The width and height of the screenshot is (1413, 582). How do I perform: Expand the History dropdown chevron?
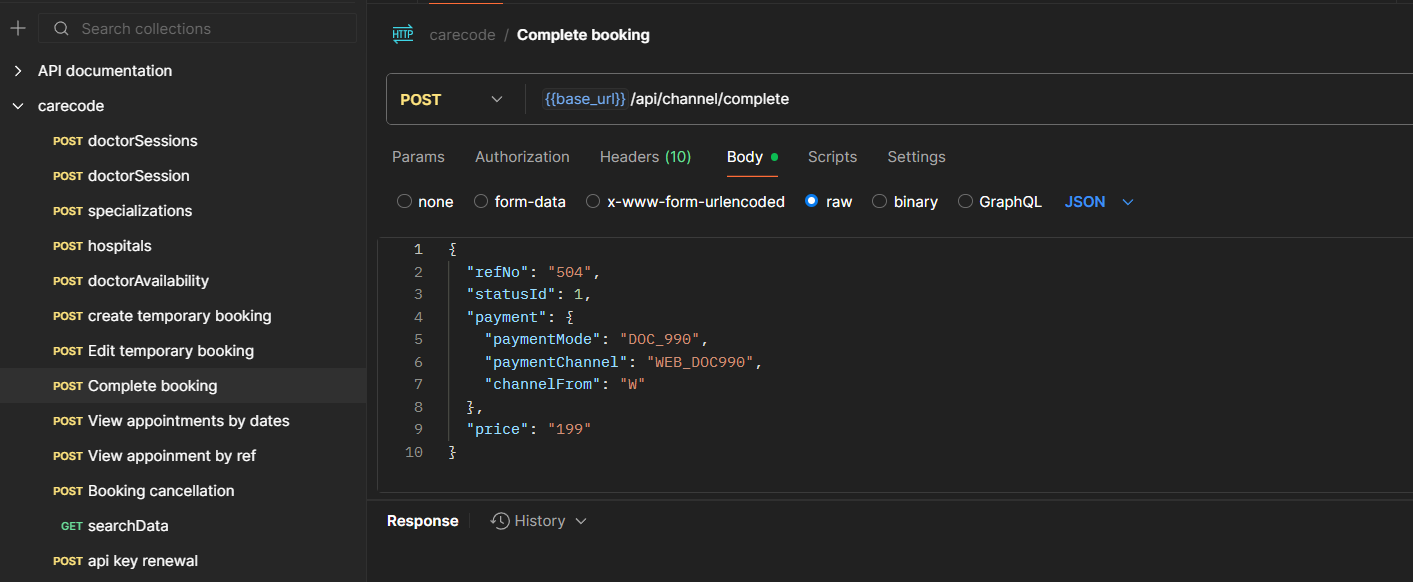(581, 521)
